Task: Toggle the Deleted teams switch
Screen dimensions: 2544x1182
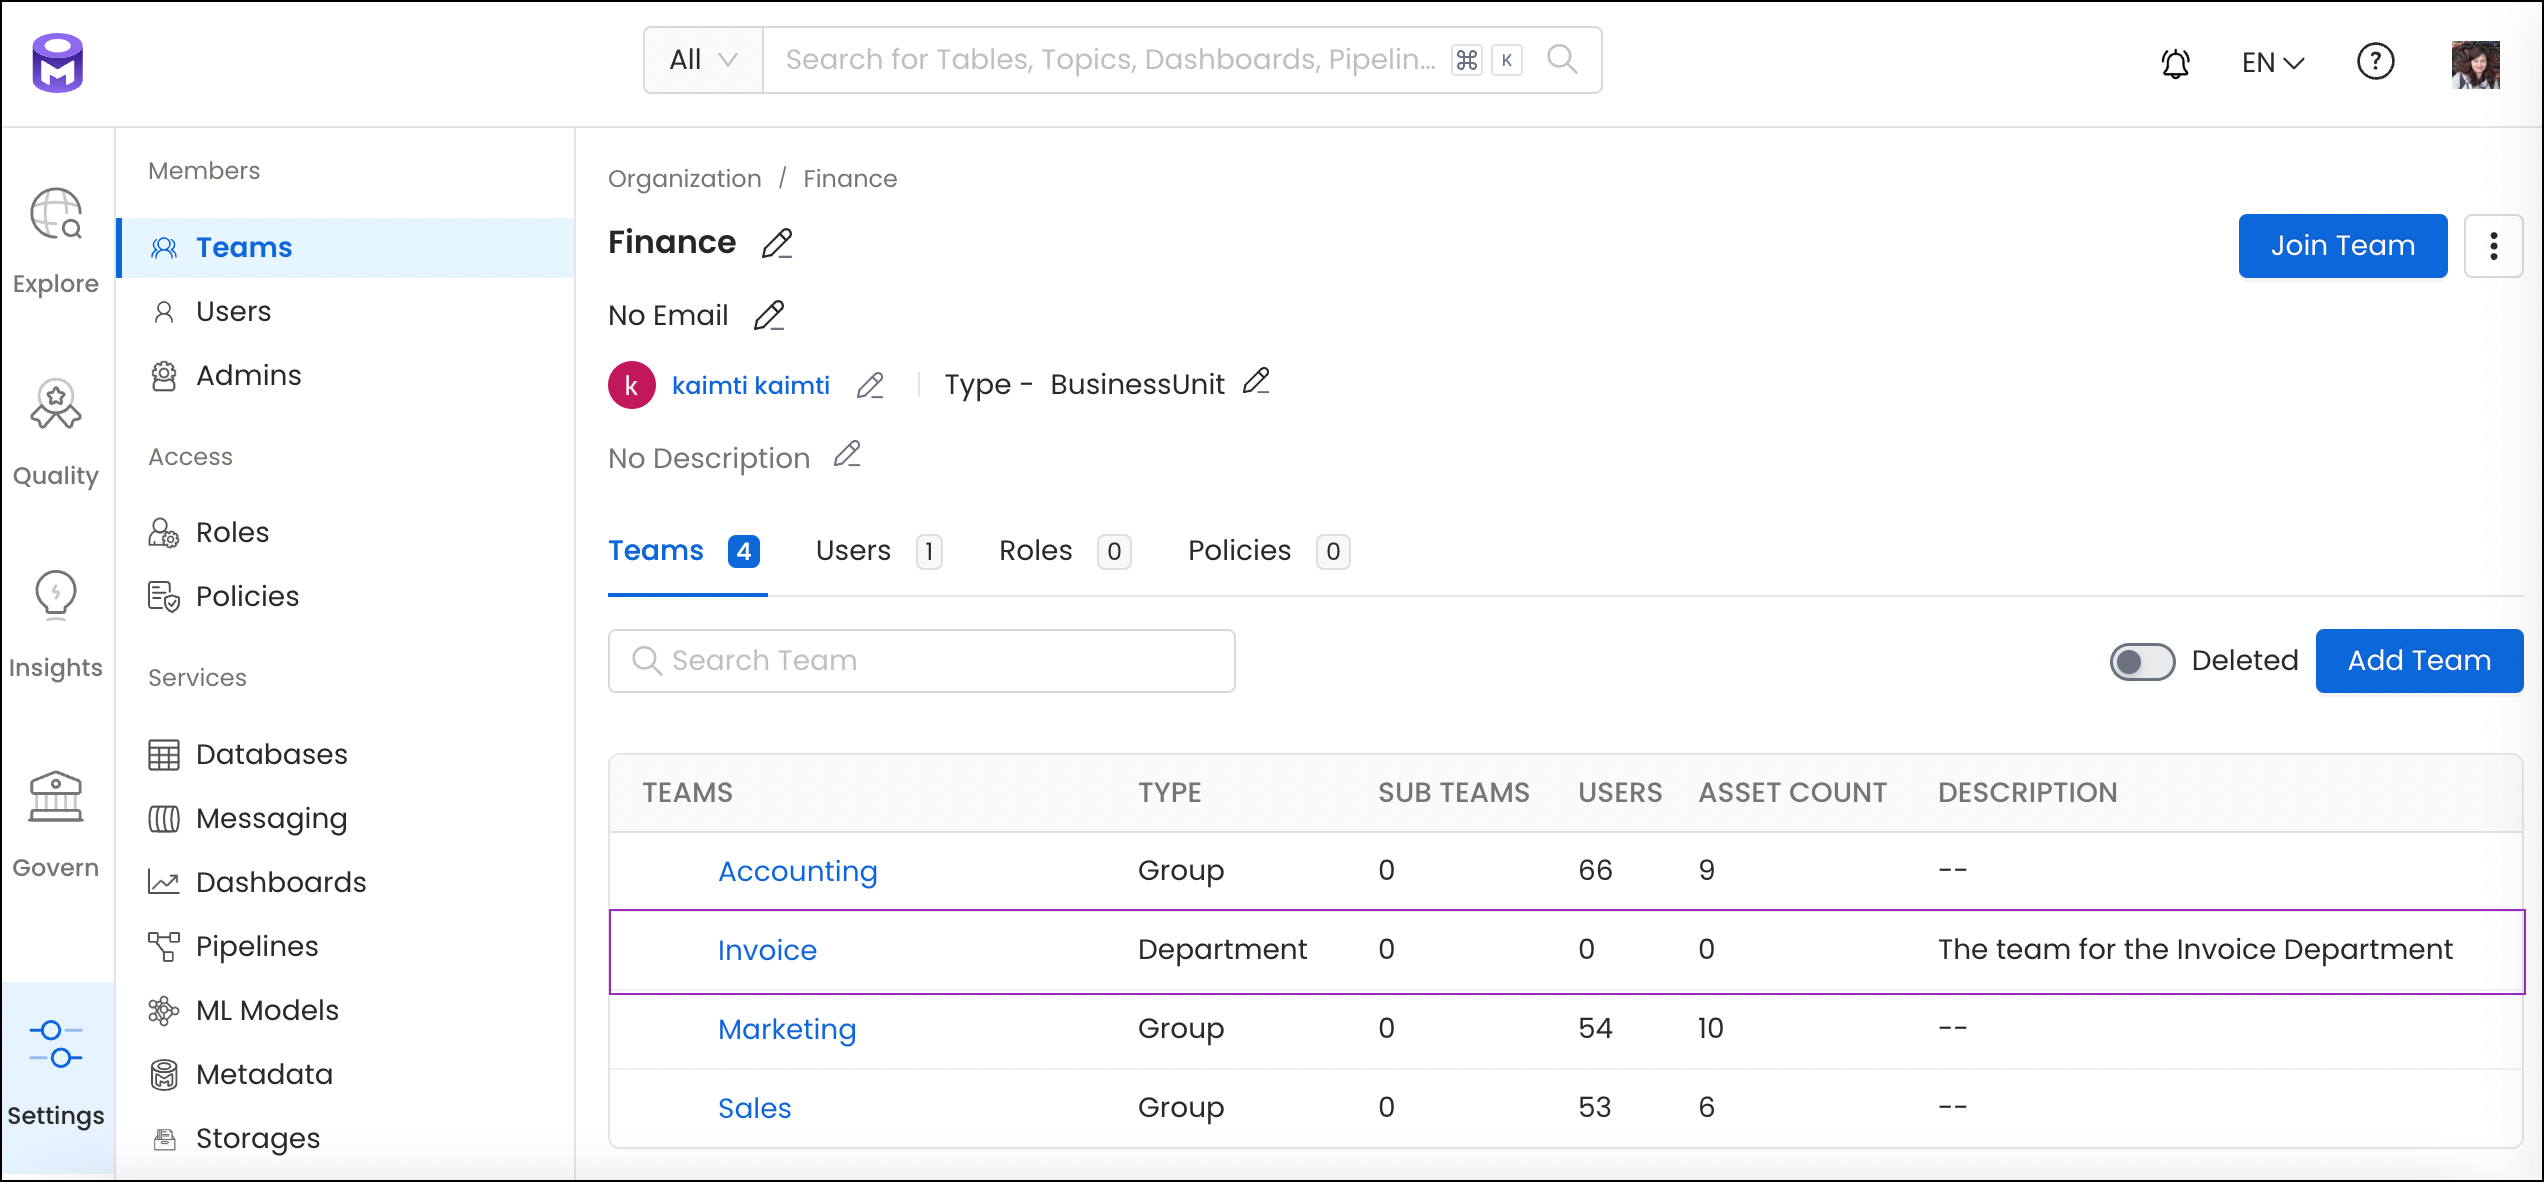Action: point(2142,661)
